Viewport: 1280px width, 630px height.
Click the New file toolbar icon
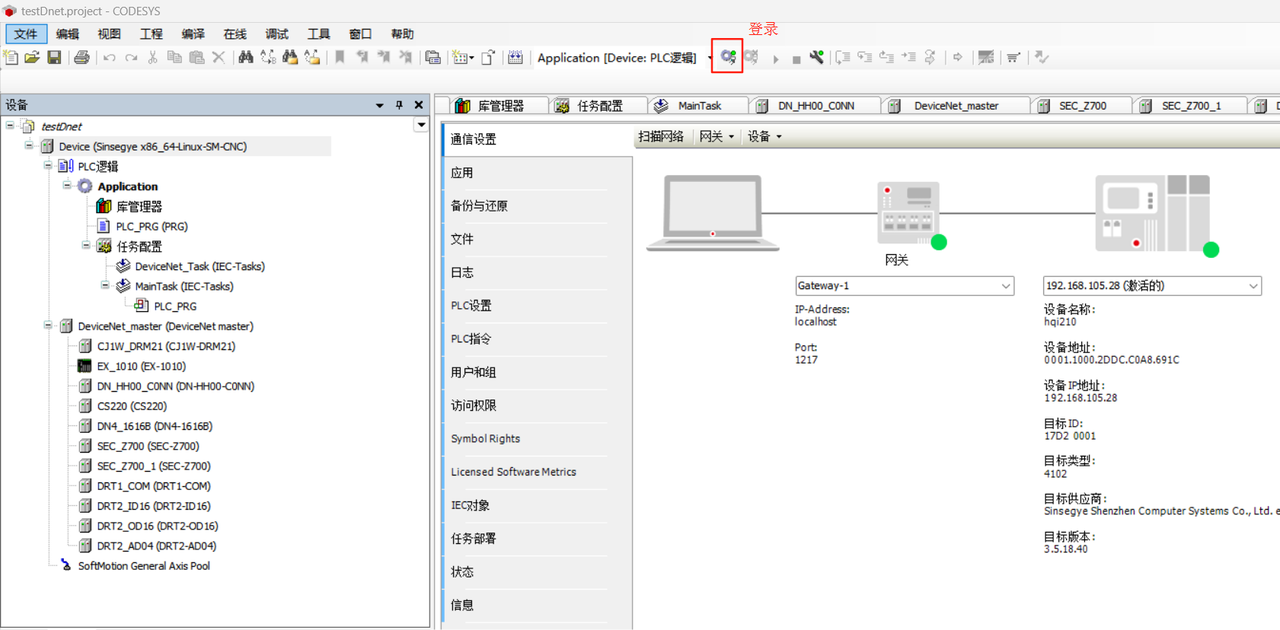(11, 58)
